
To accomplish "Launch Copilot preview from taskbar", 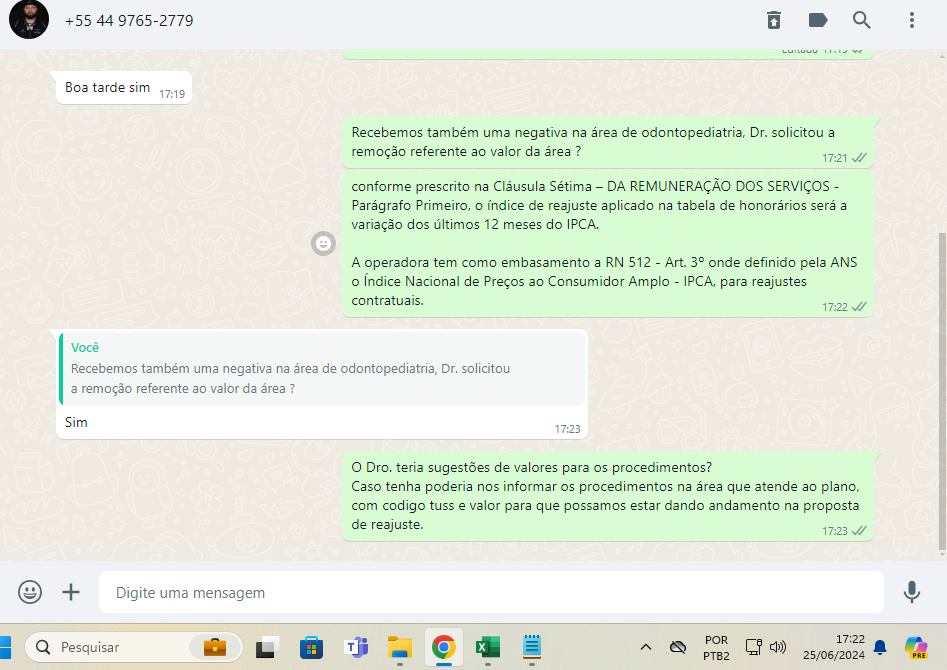I will (916, 648).
